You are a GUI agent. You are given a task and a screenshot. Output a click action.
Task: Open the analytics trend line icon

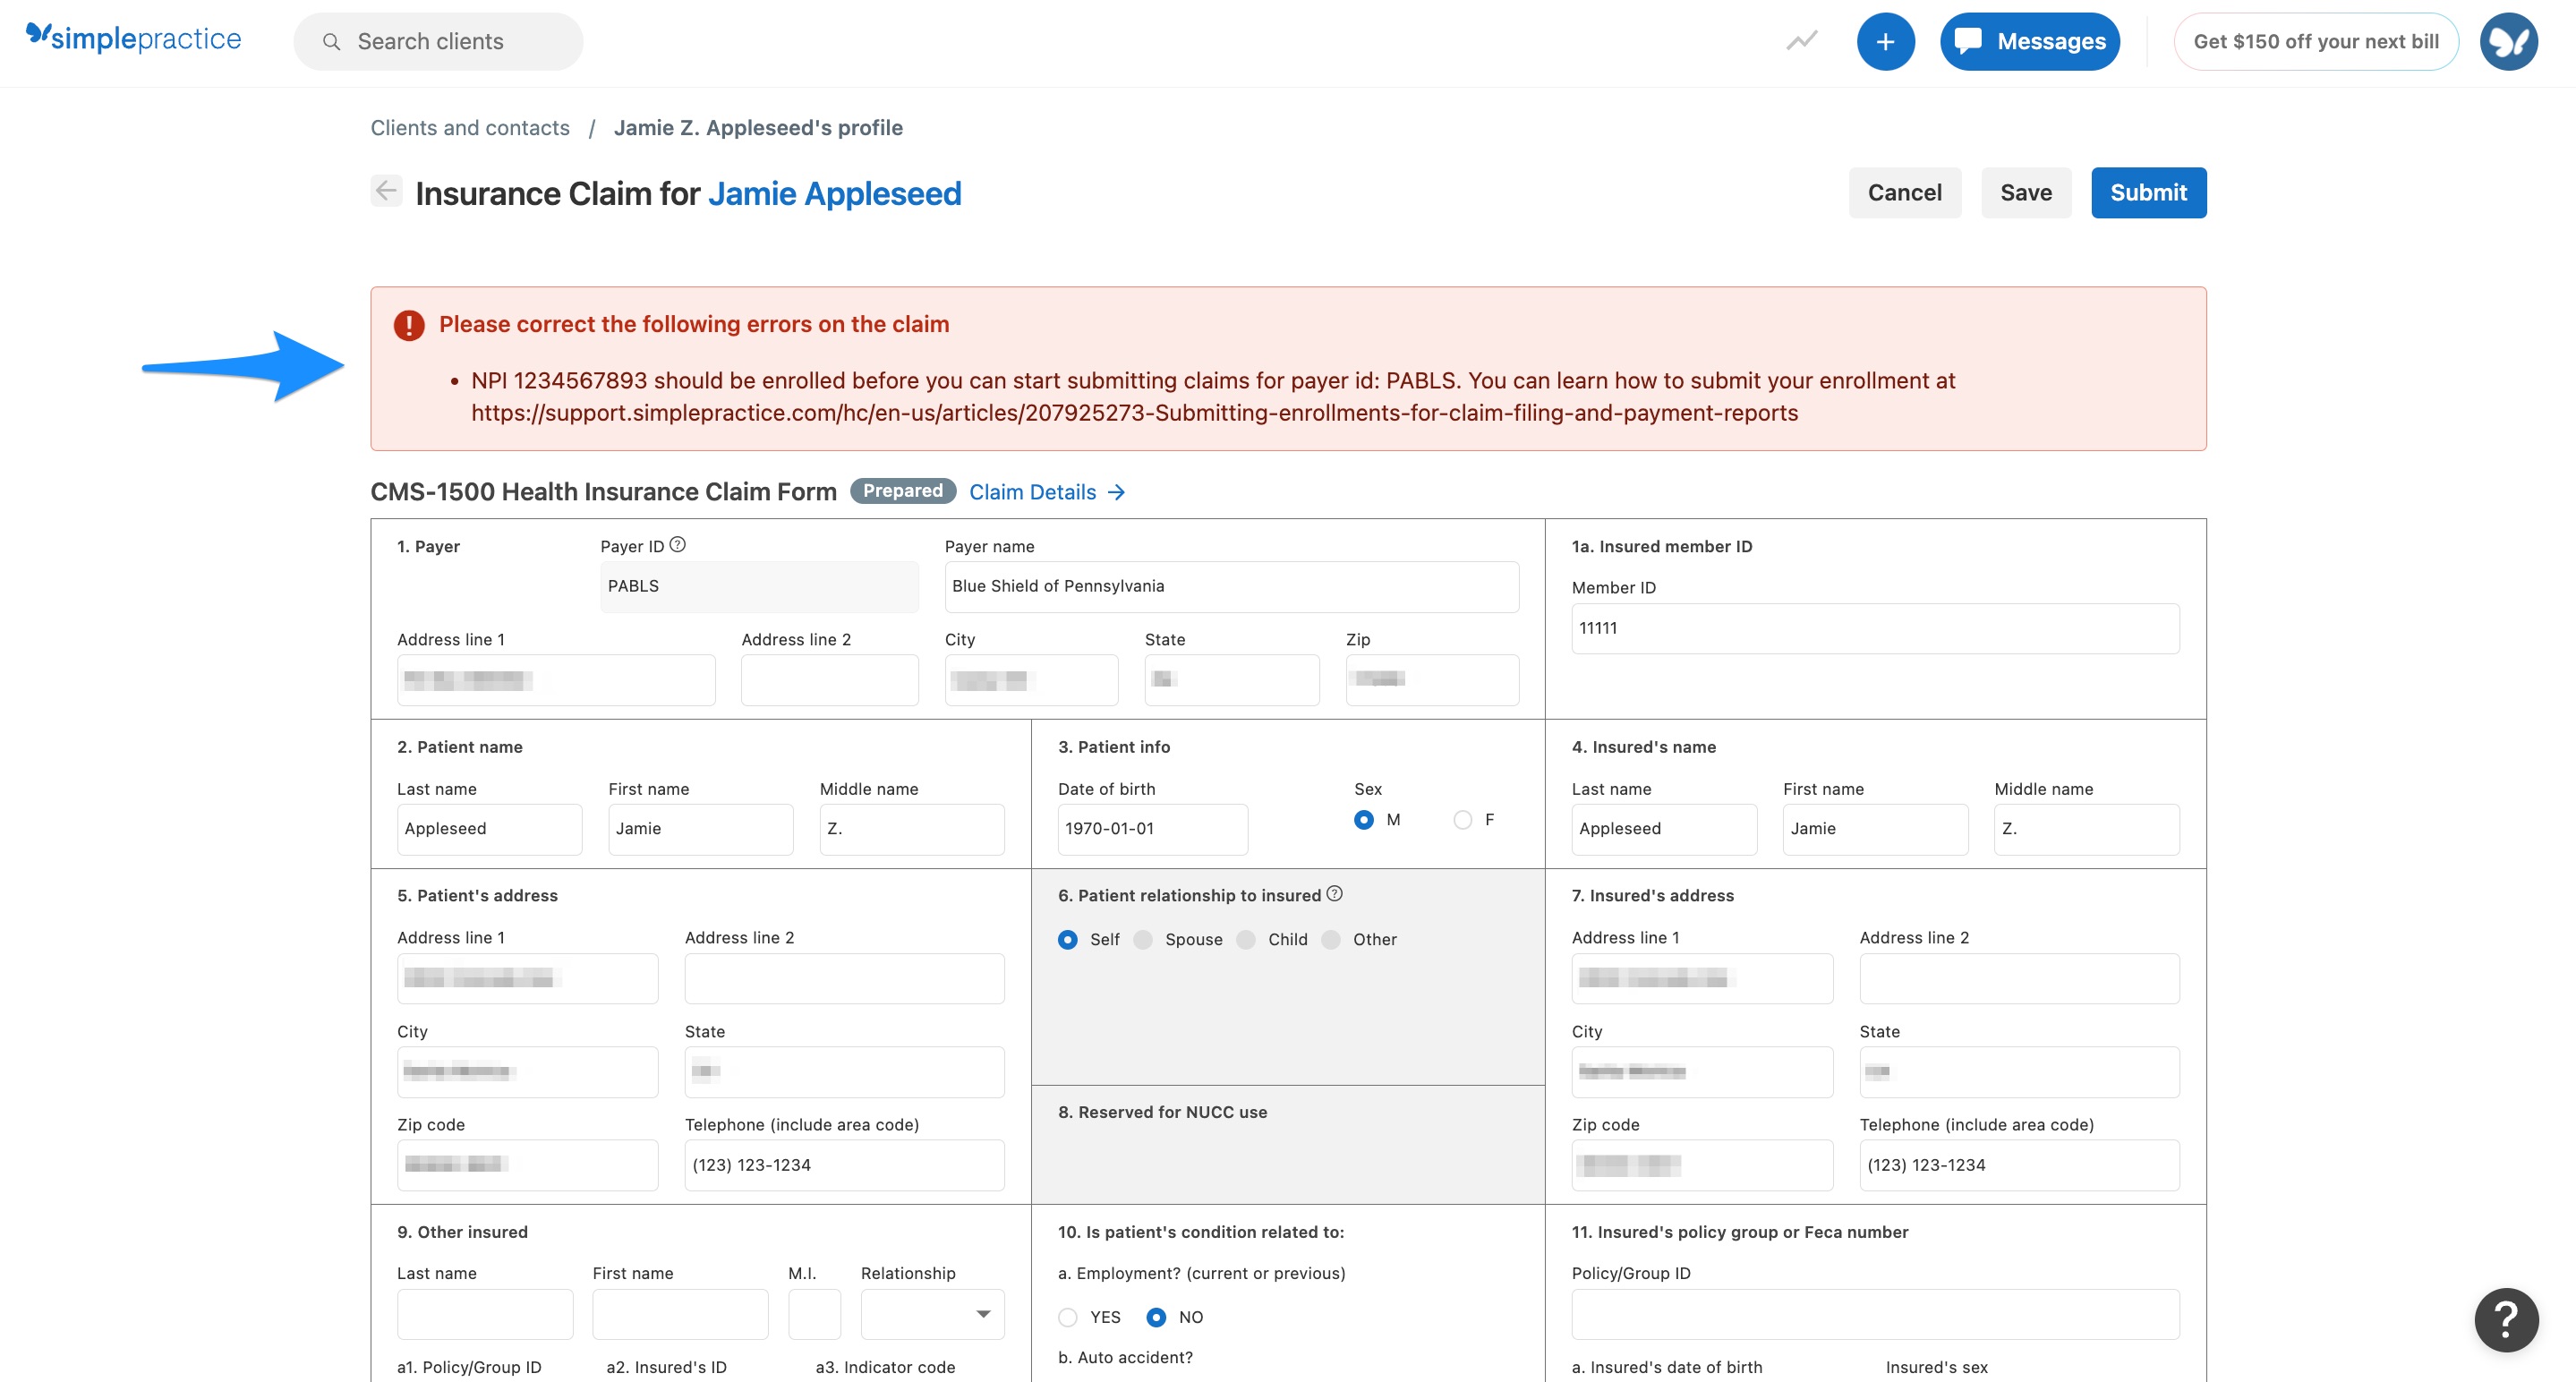pos(1802,41)
